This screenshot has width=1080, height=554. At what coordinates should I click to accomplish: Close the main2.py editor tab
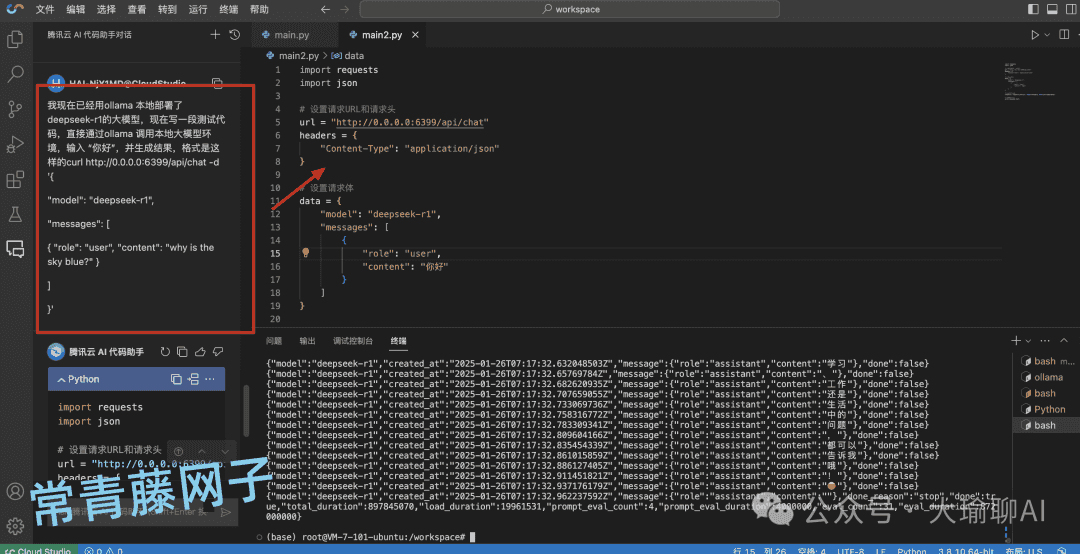(415, 34)
